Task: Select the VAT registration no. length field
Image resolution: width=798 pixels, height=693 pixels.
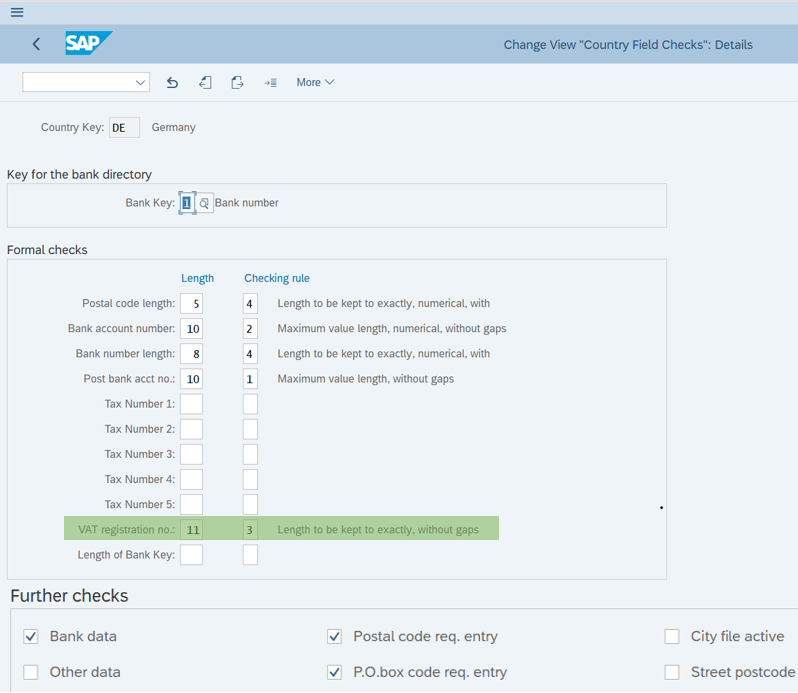Action: 191,530
